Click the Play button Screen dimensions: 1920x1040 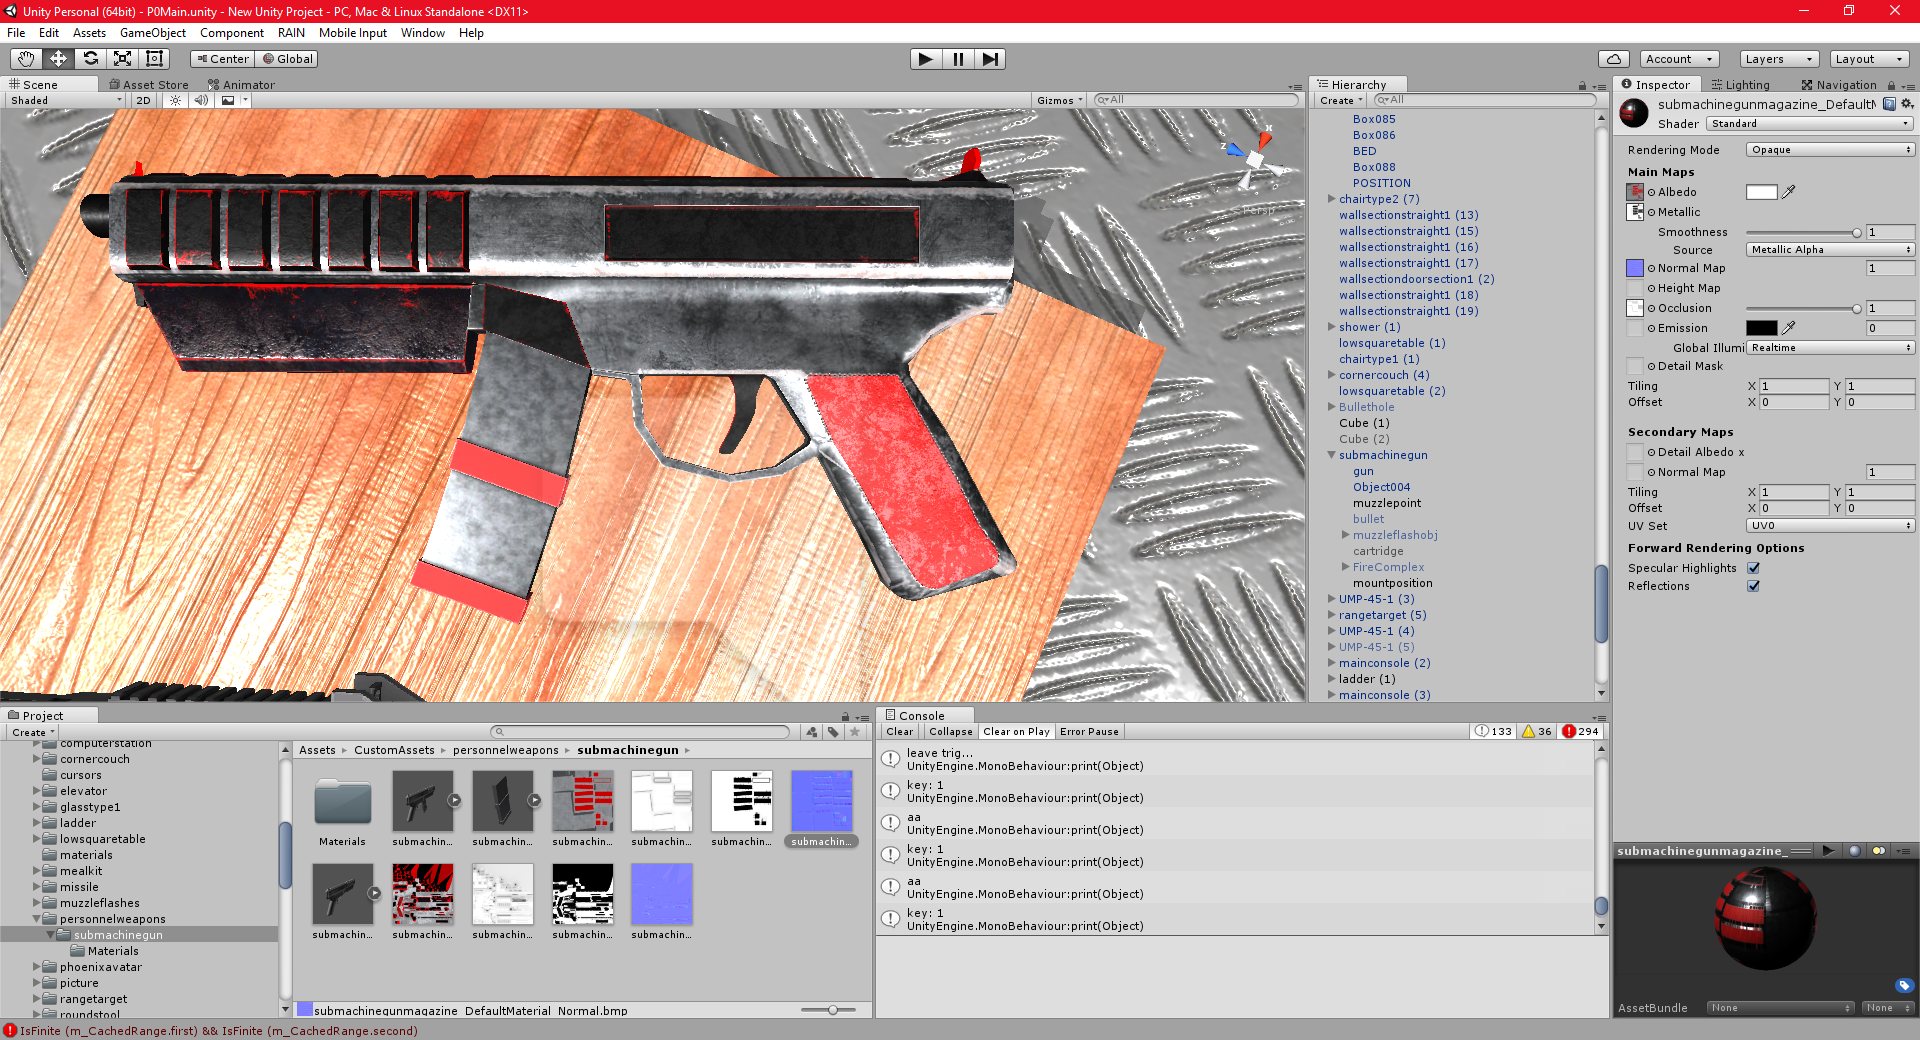tap(926, 59)
